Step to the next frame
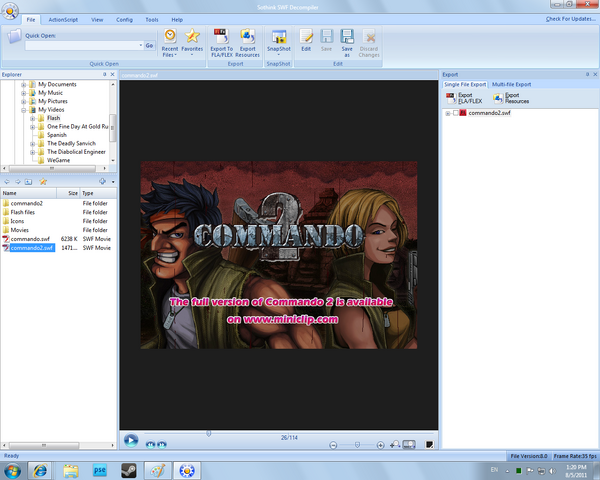Viewport: 600px width, 480px height. (162, 444)
